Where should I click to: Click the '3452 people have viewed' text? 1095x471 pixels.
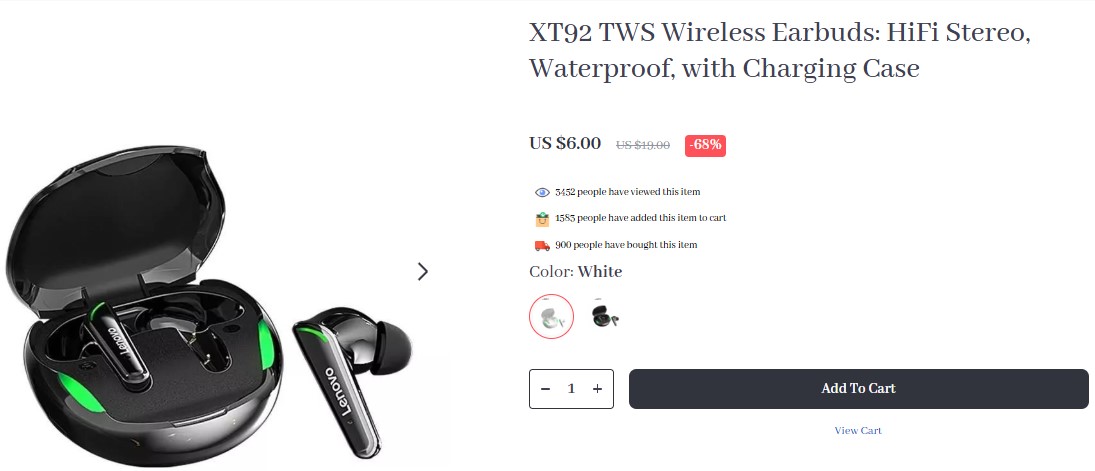click(x=628, y=191)
